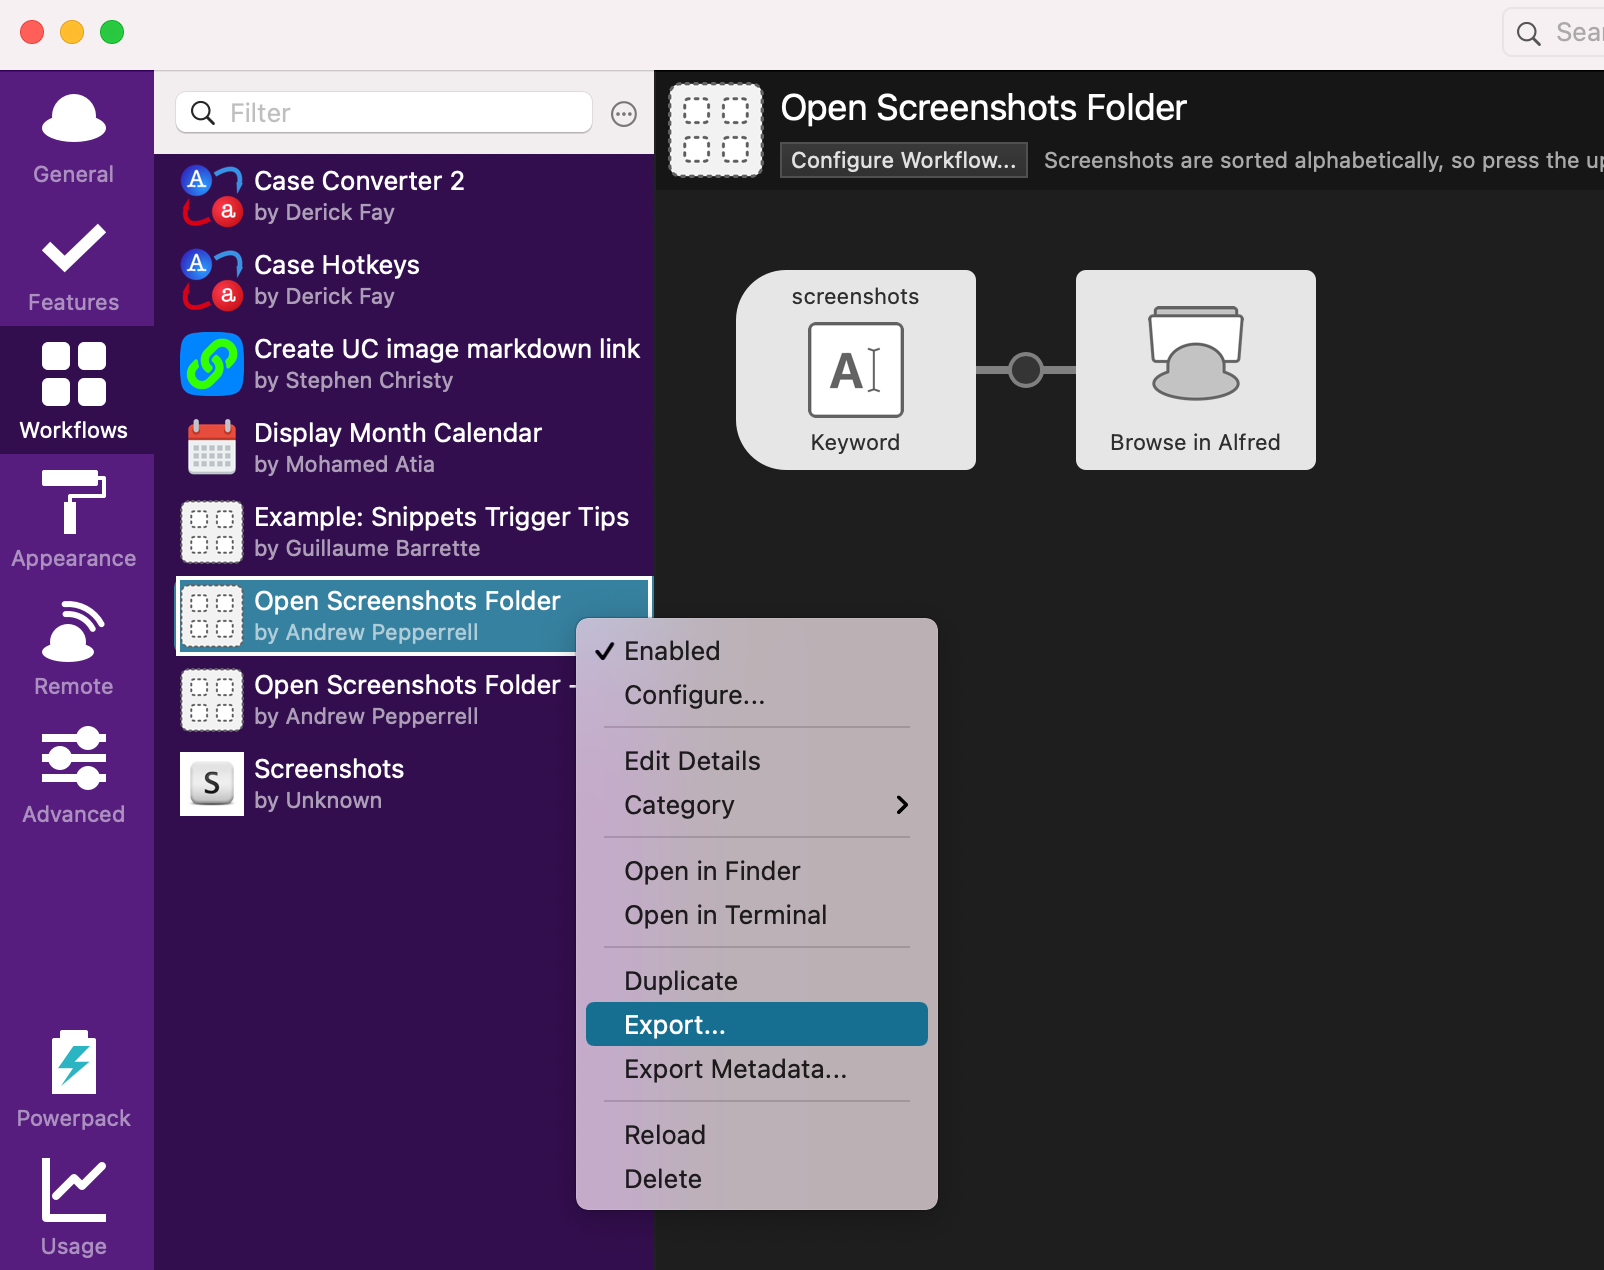Open the Remote section
1604x1270 pixels.
click(x=74, y=646)
